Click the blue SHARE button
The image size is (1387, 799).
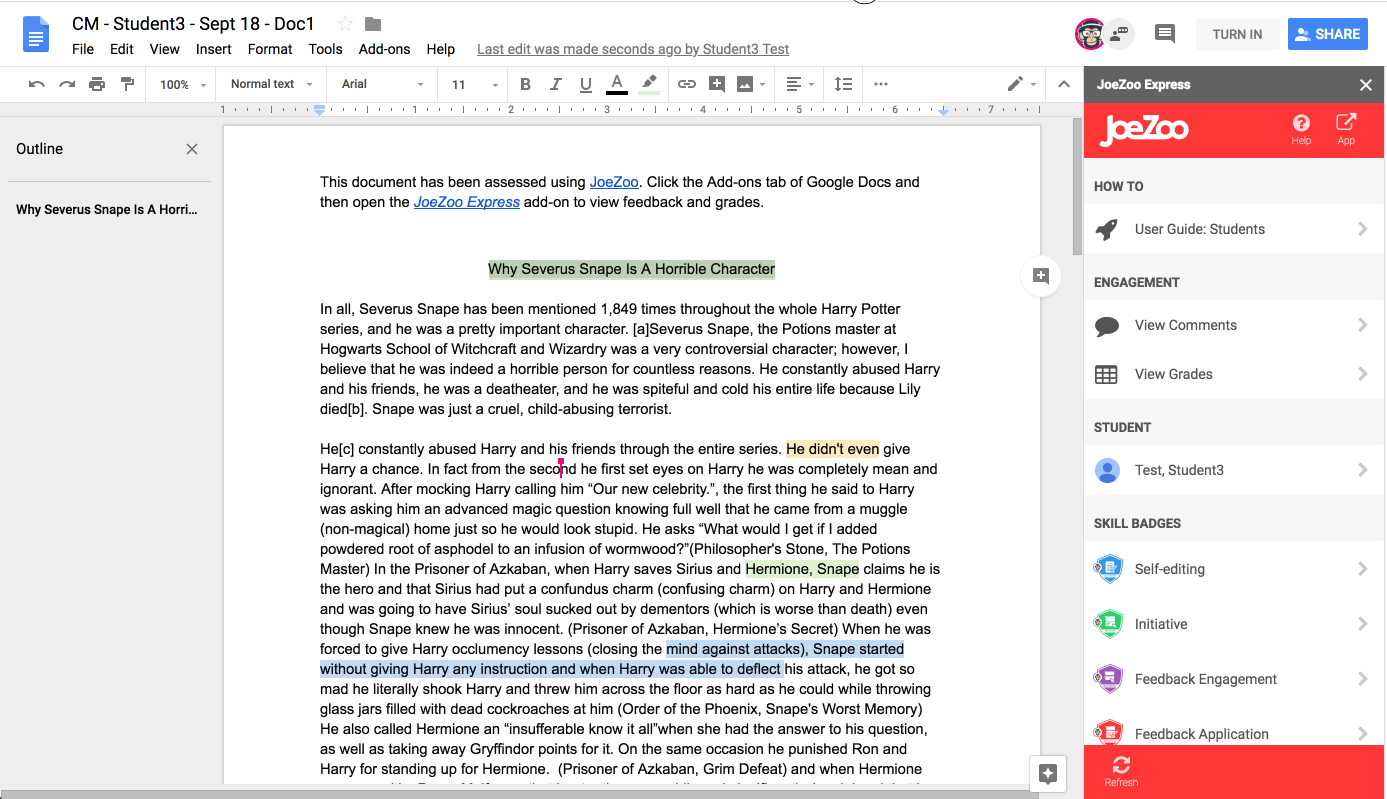(1328, 34)
